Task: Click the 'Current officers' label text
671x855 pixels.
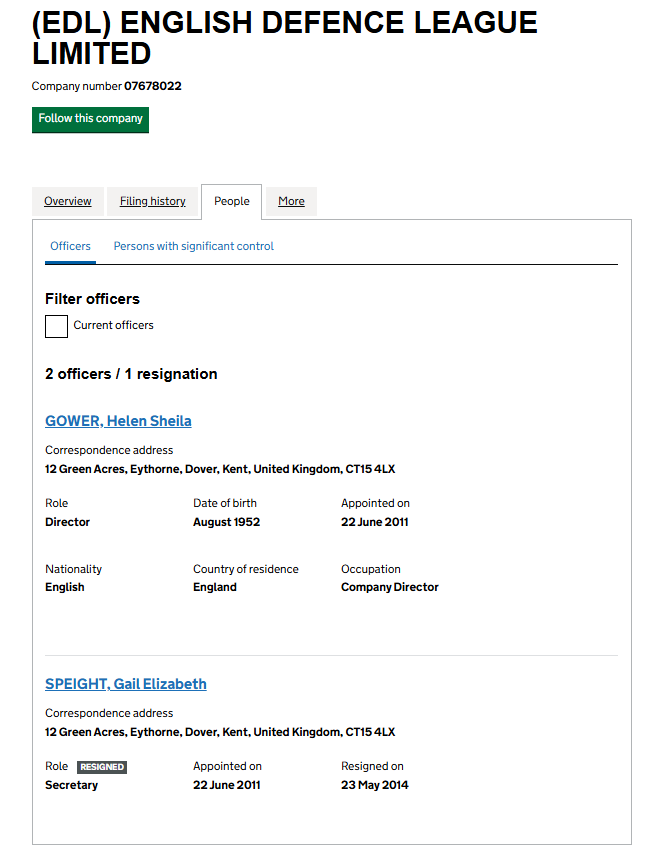Action: [x=113, y=326]
